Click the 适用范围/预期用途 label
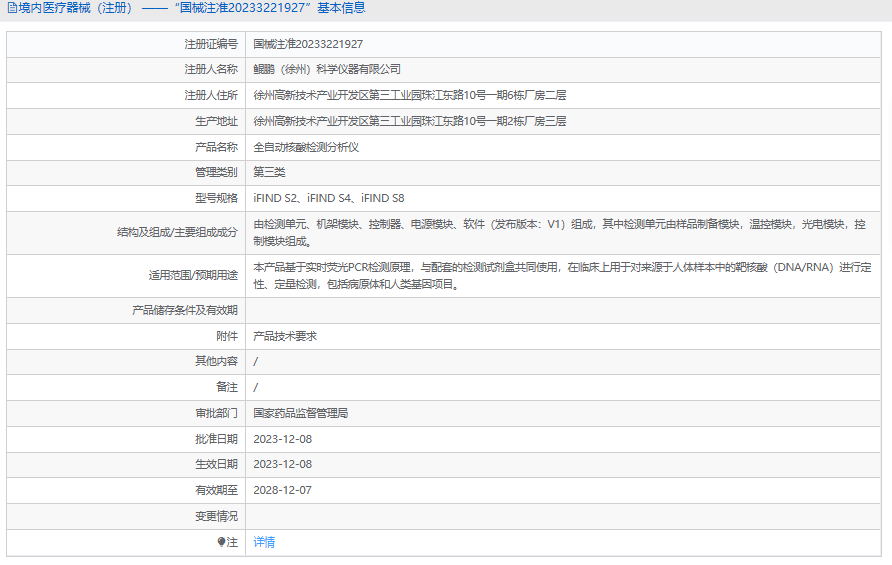Image resolution: width=892 pixels, height=565 pixels. [x=193, y=275]
